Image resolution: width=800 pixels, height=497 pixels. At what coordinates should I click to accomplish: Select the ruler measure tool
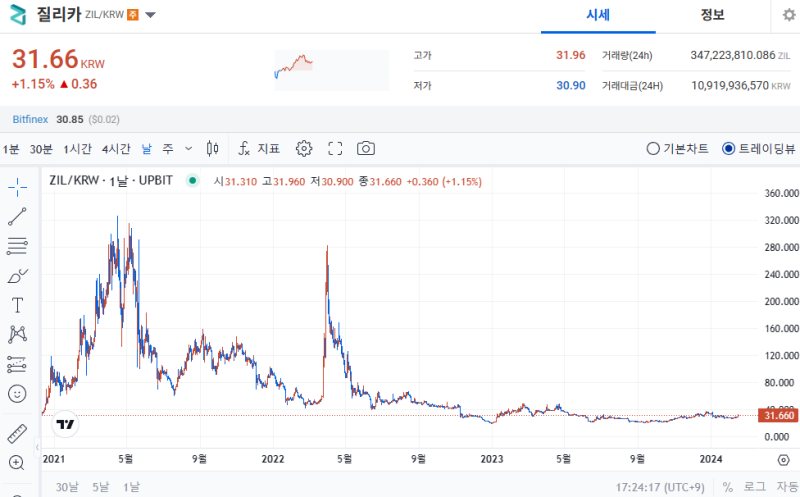click(x=17, y=434)
